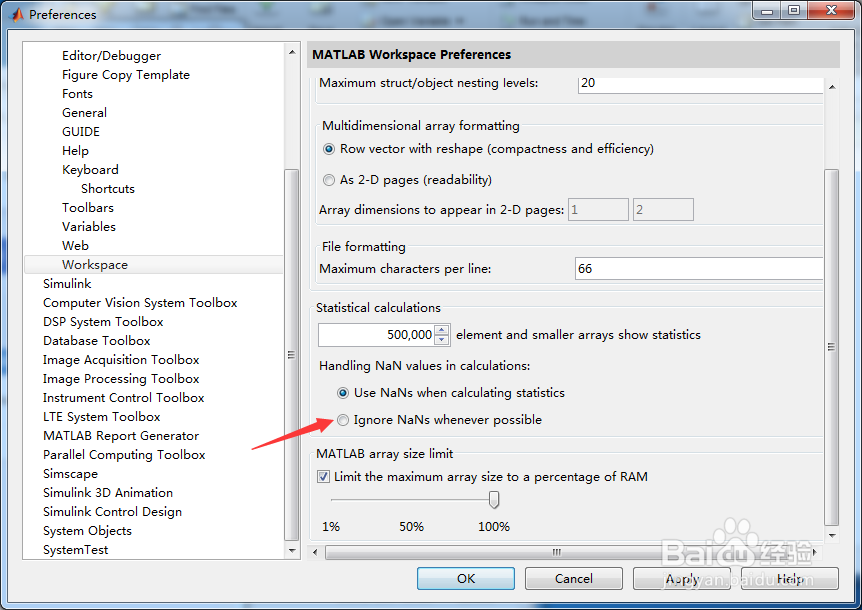This screenshot has height=610, width=862.
Task: Open Simulink 3D Animation preferences
Action: tap(108, 493)
